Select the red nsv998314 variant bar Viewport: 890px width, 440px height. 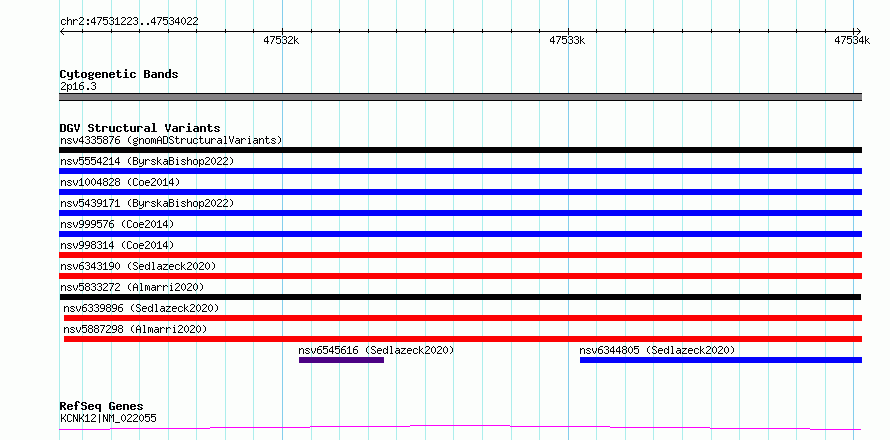[x=460, y=255]
